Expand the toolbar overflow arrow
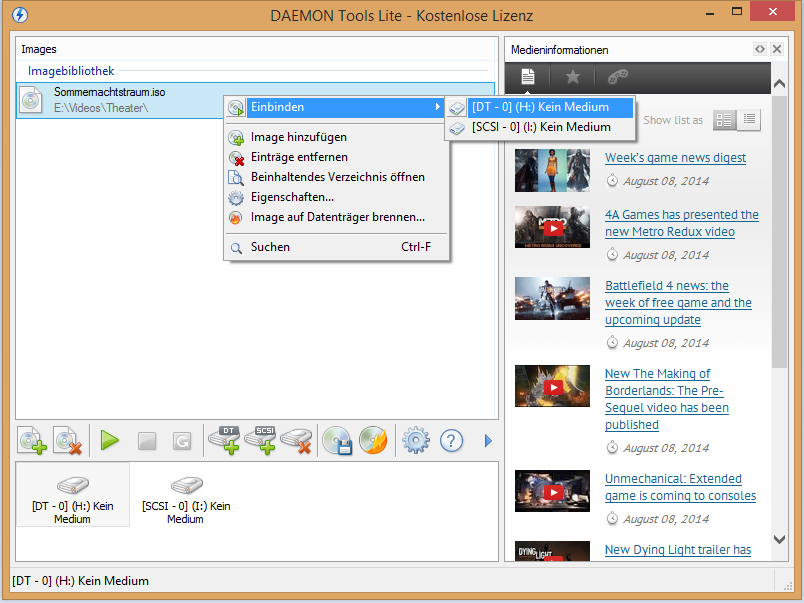Screen dimensions: 804x603 tap(488, 440)
